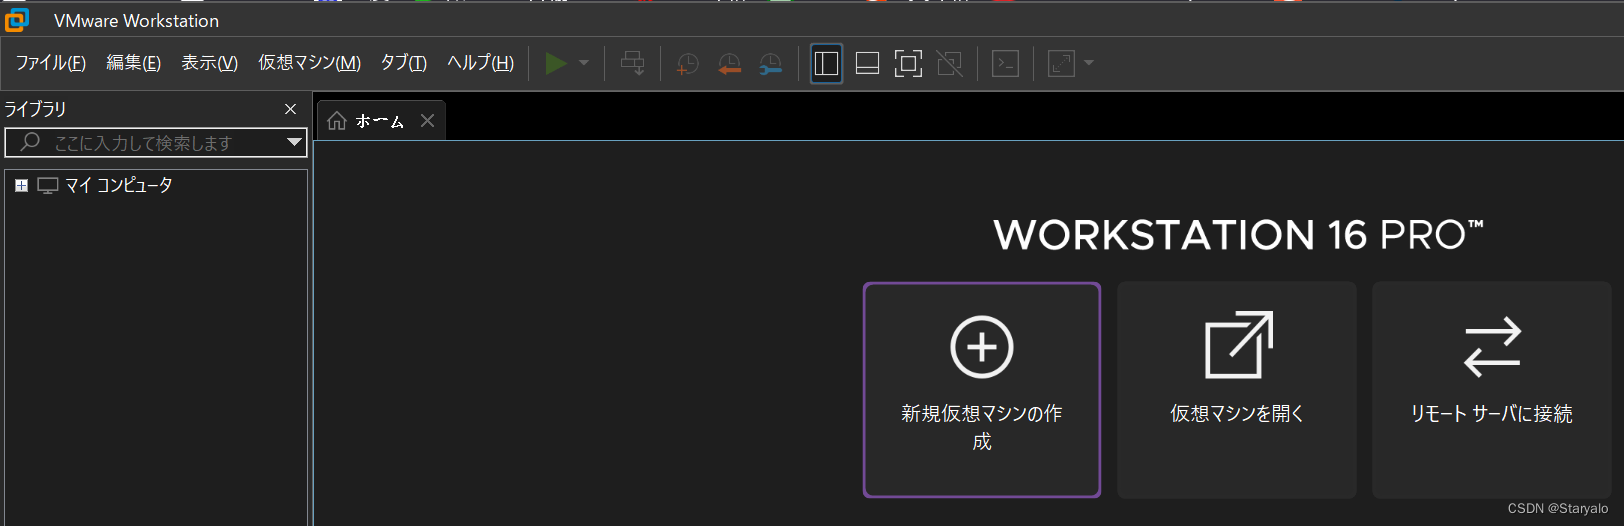The width and height of the screenshot is (1624, 526).
Task: Toggle the thumbnail bar view icon
Action: click(x=868, y=64)
